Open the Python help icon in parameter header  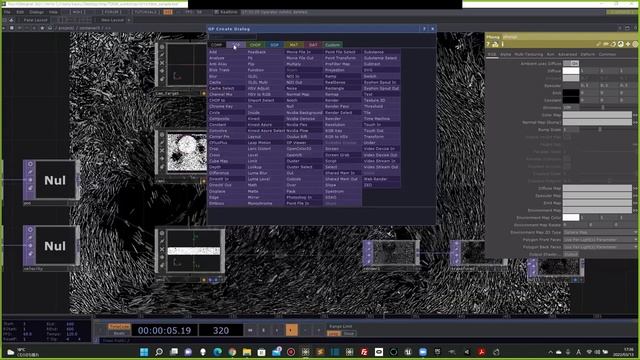point(495,44)
